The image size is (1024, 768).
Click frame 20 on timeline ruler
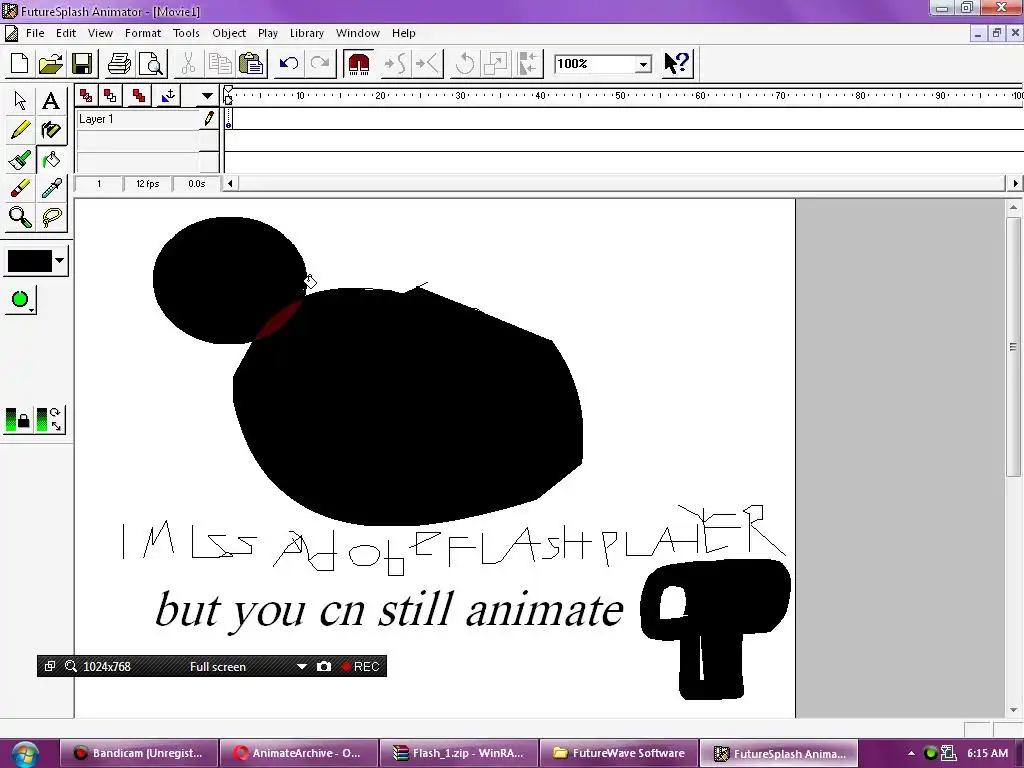point(380,96)
